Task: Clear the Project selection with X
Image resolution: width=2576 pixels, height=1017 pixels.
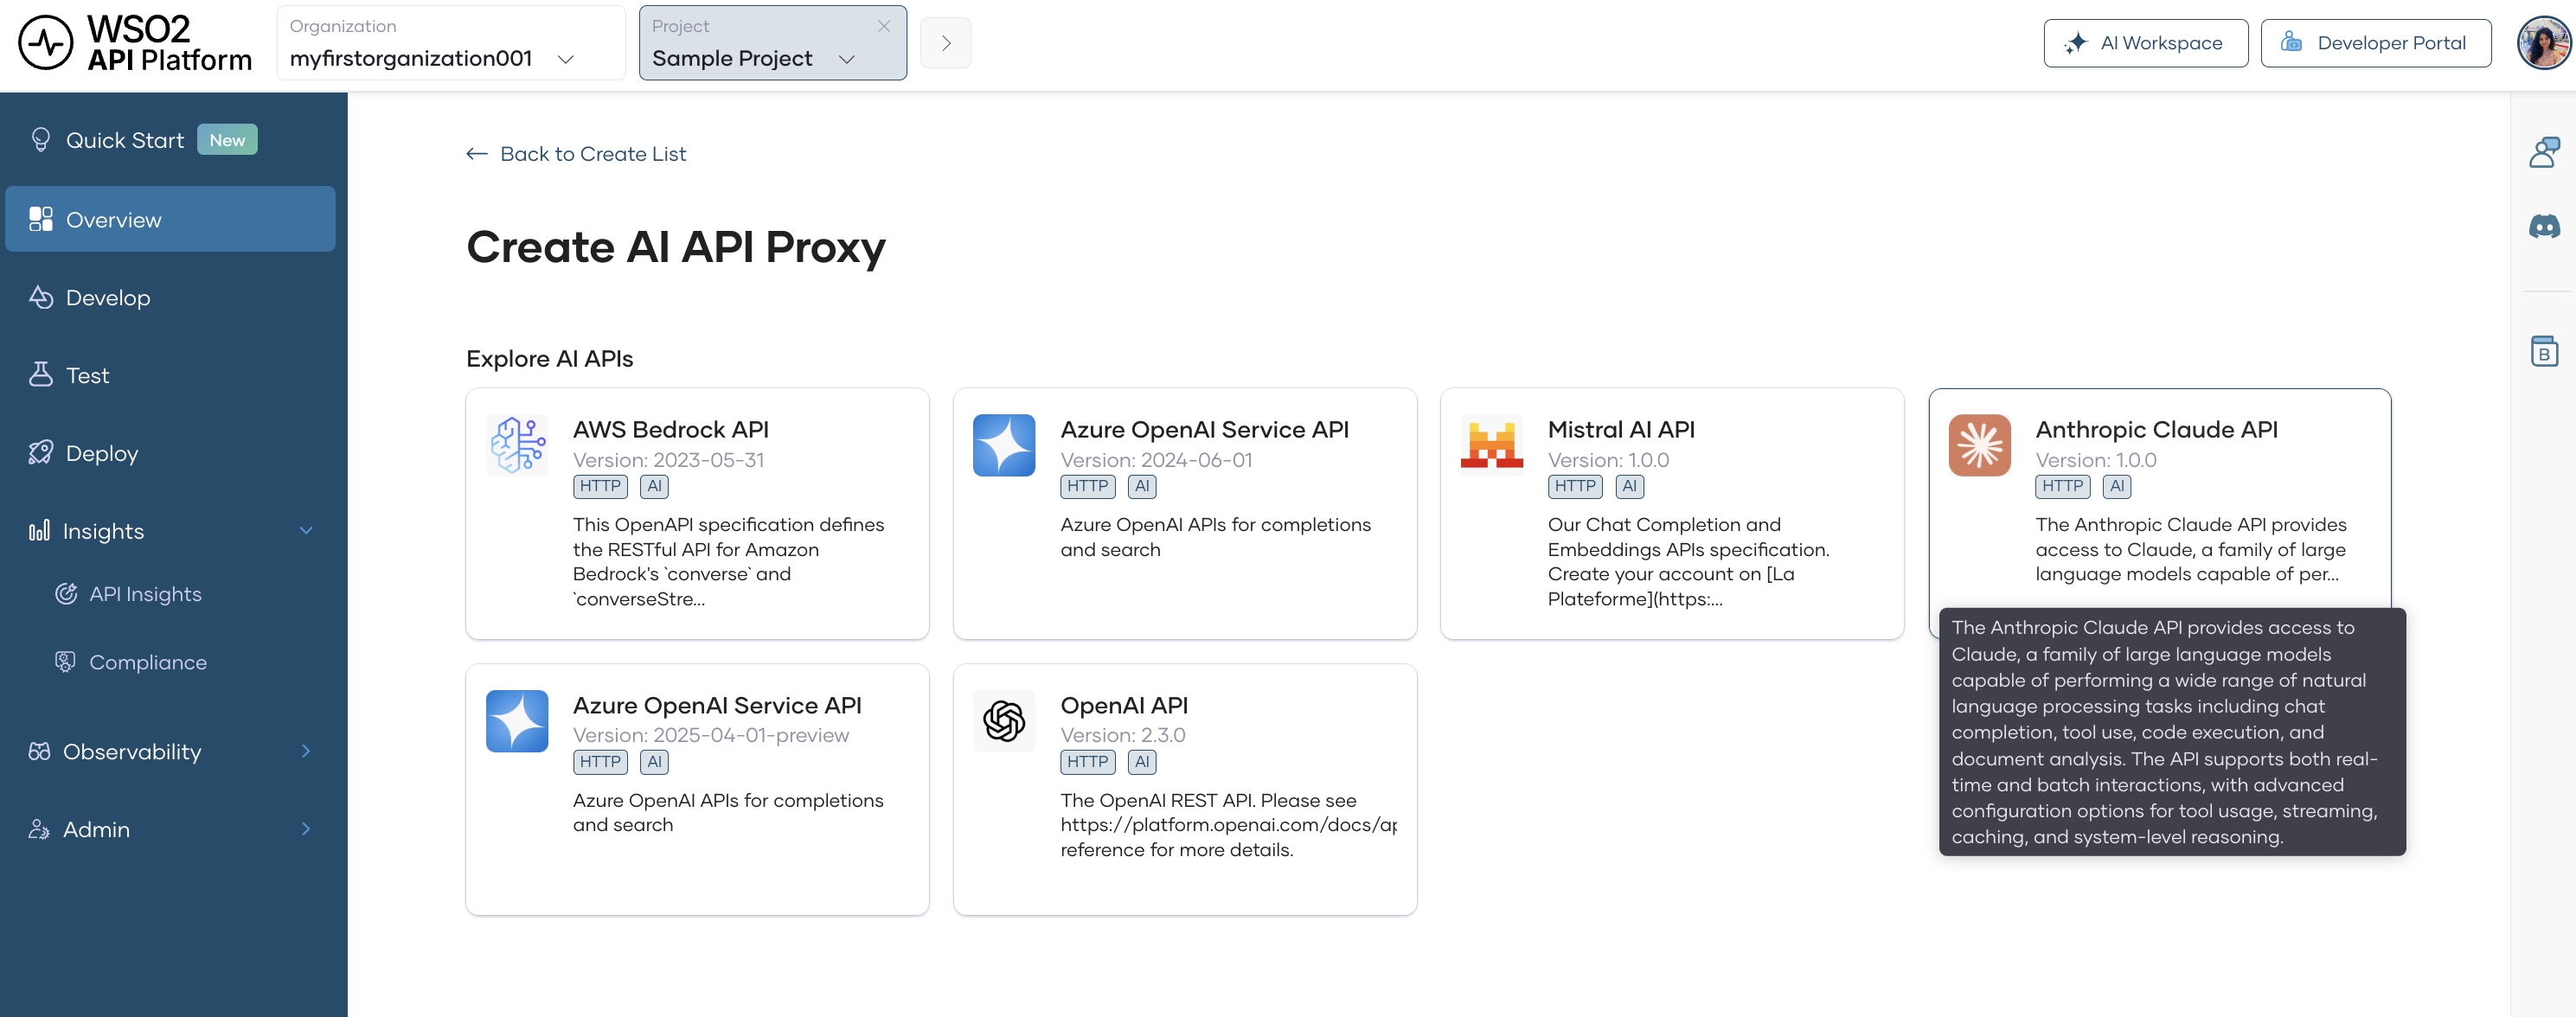Action: (x=884, y=26)
